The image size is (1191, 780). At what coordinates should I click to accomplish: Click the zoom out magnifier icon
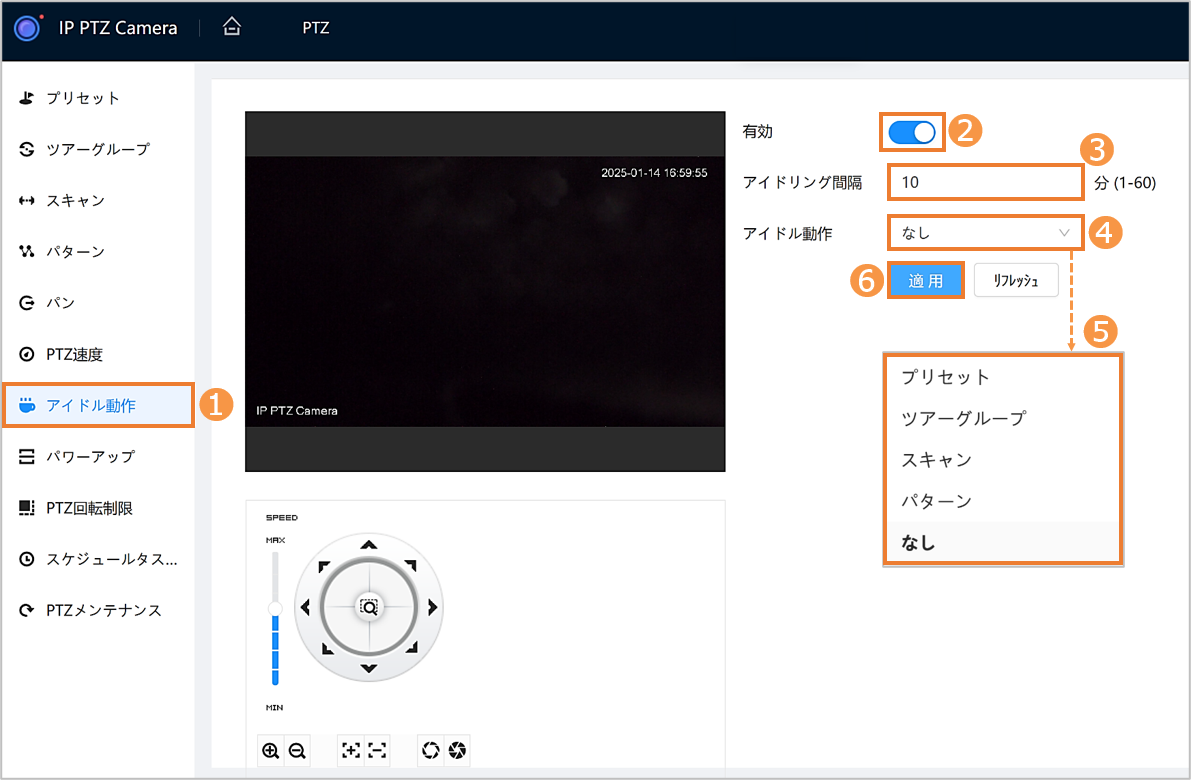(296, 750)
